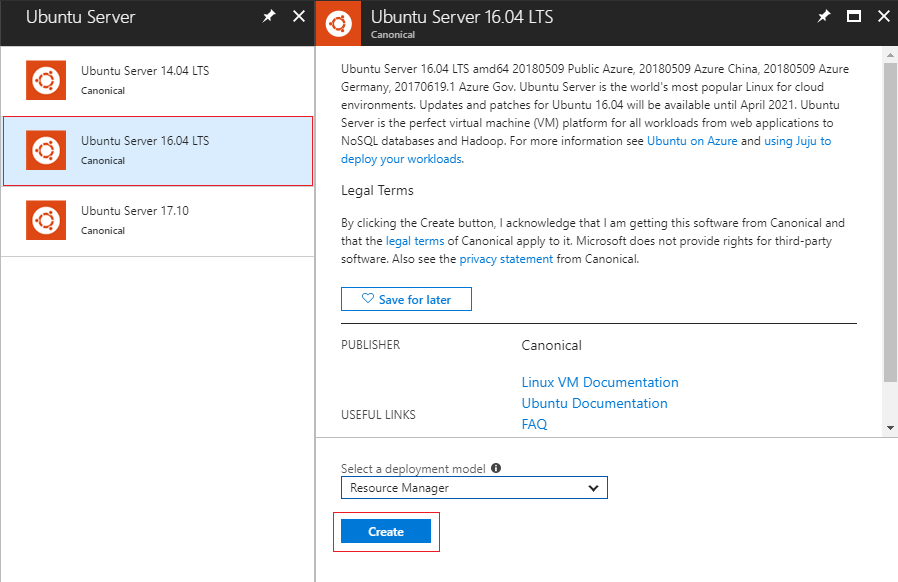
Task: Open the legal terms link
Action: (x=415, y=241)
